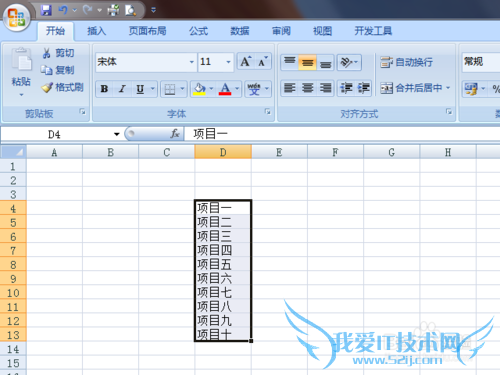Enable 自动换行 wrap text
The height and width of the screenshot is (375, 500).
407,62
